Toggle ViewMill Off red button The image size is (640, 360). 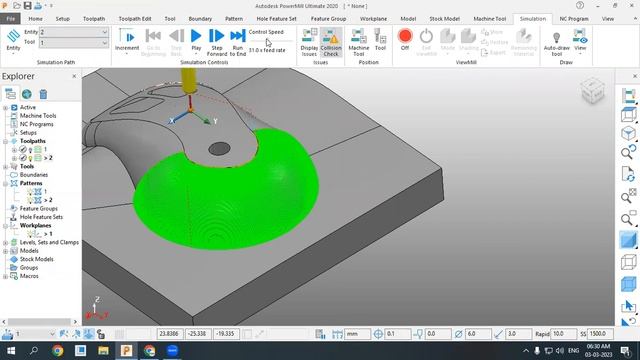pos(405,40)
